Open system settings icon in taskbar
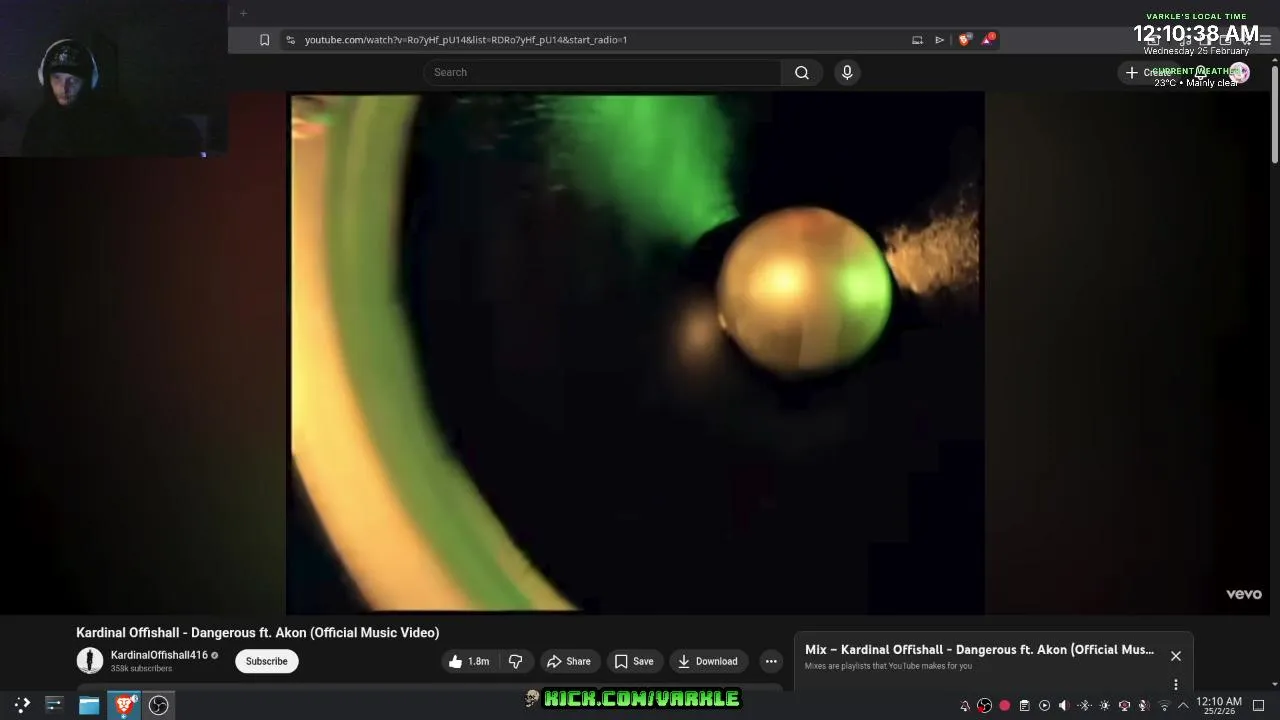This screenshot has height=720, width=1280. tap(54, 705)
